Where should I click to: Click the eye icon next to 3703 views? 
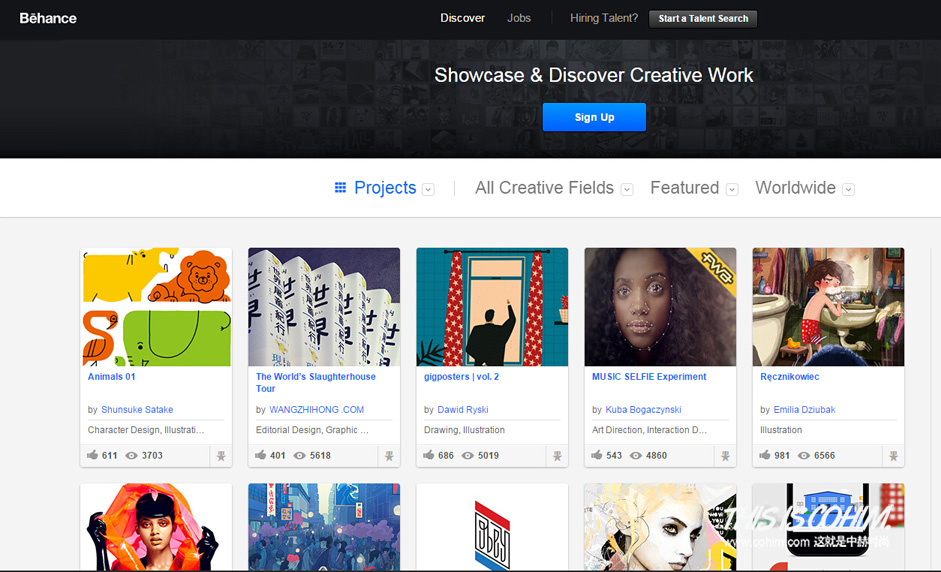tap(131, 456)
